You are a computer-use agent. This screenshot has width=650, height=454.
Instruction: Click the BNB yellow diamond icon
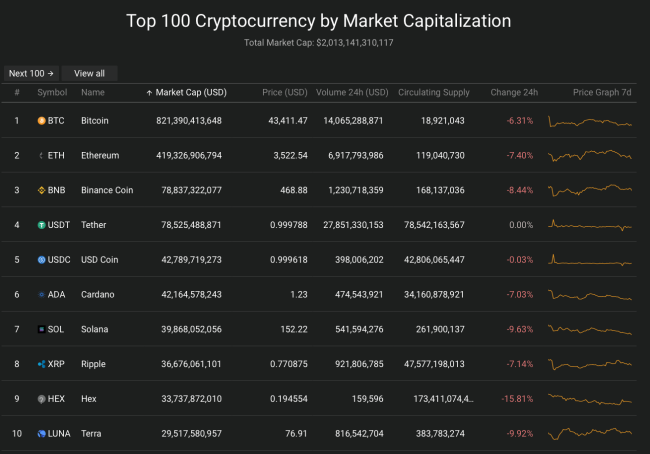(x=41, y=190)
